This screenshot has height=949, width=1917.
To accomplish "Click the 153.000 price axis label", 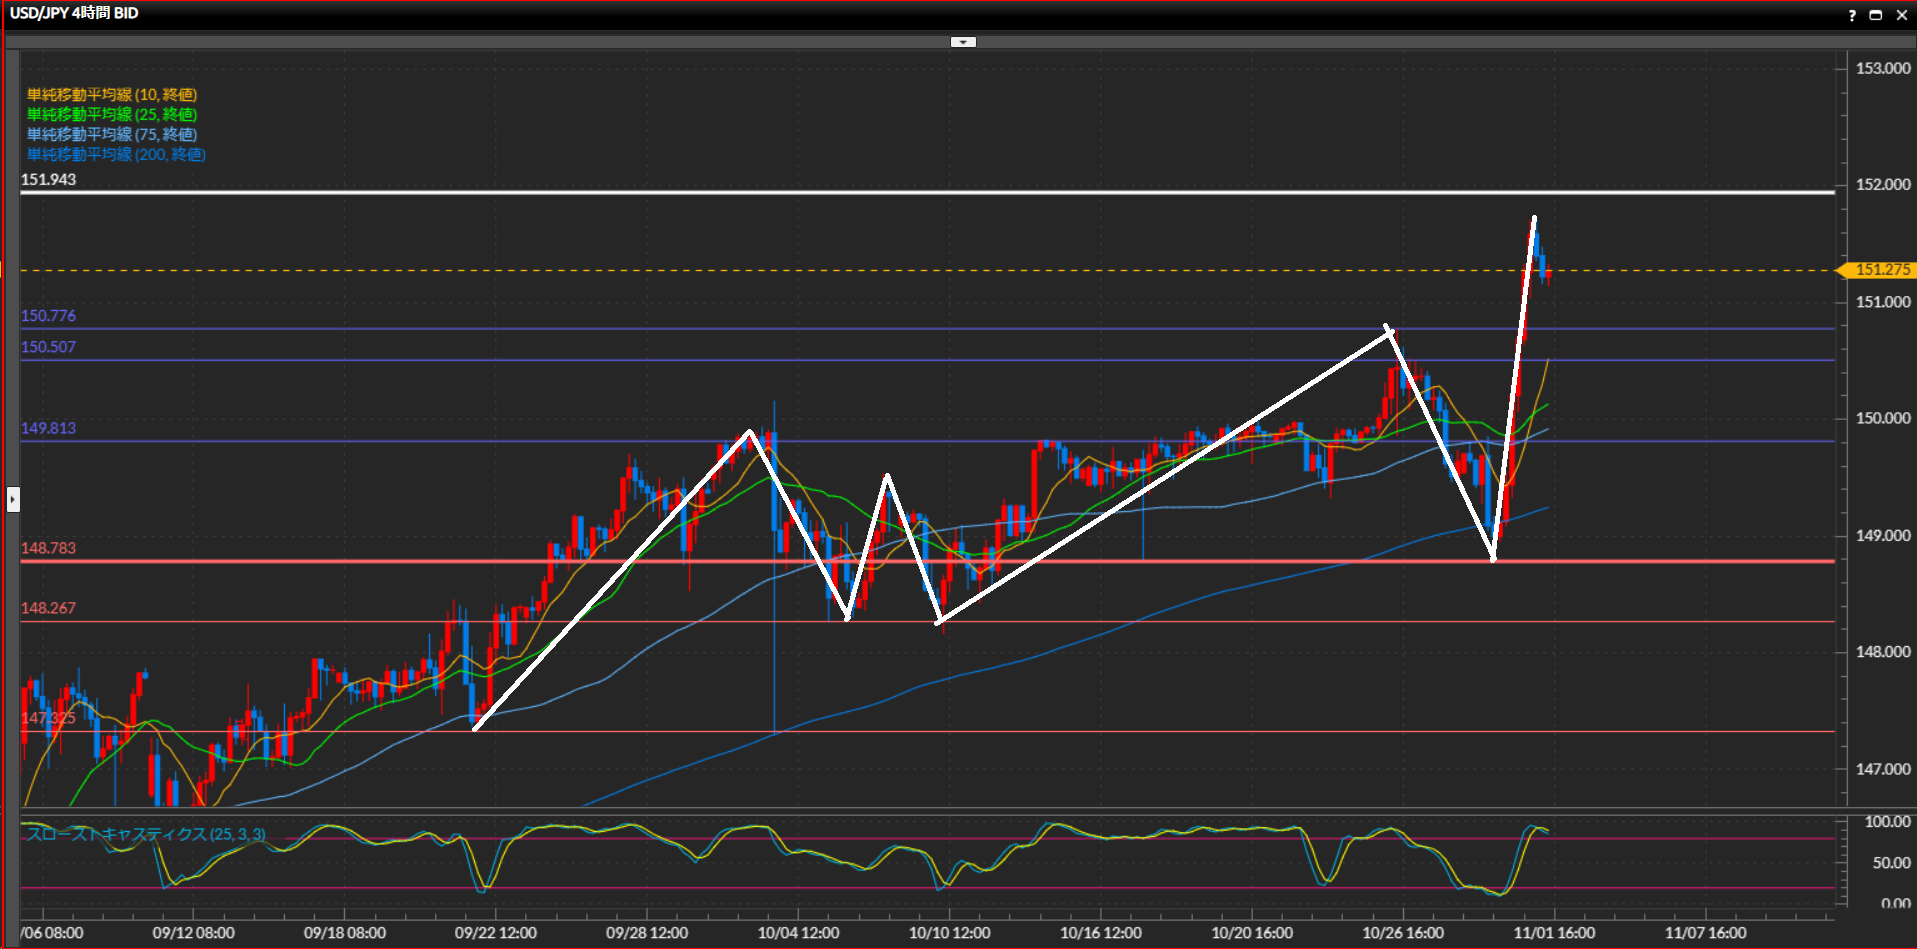I will 1883,68.
